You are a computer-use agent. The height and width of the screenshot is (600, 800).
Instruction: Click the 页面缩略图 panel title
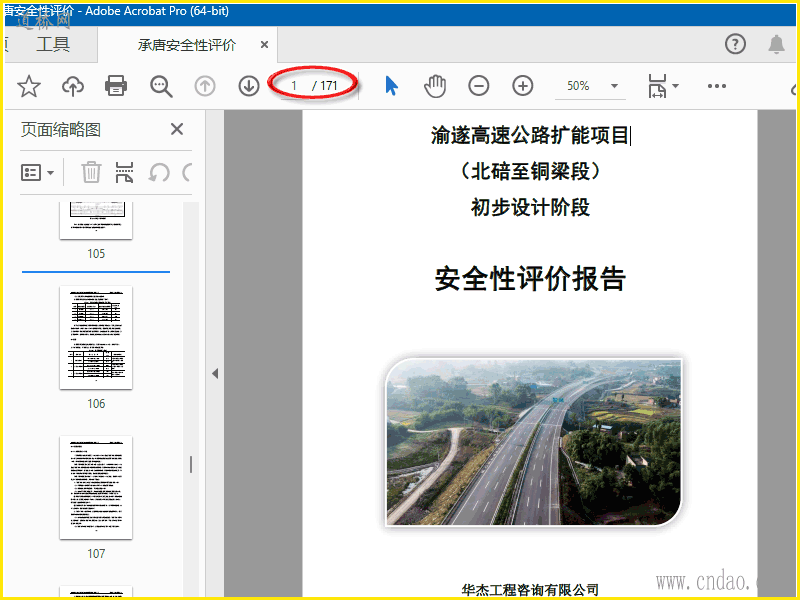point(61,130)
